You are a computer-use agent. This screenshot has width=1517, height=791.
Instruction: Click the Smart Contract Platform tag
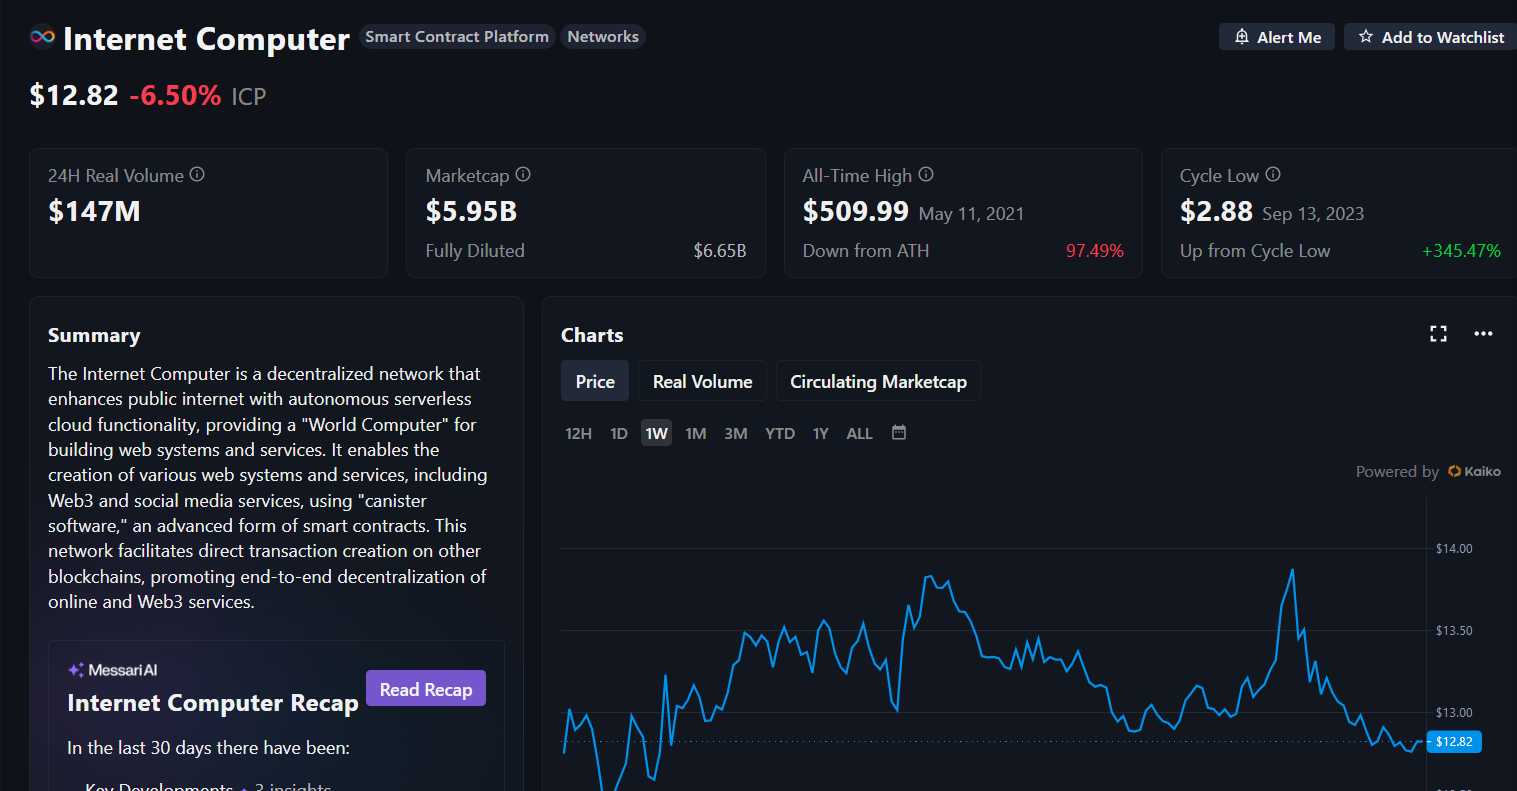457,37
